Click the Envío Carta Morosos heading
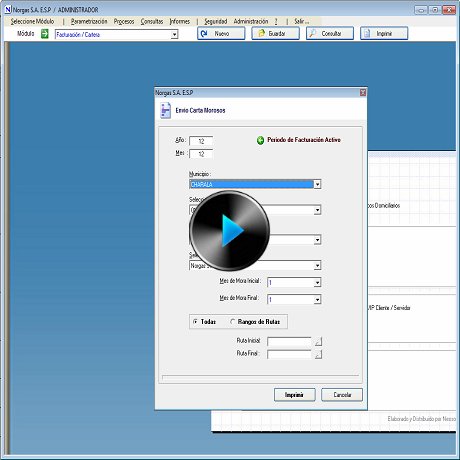460x460 pixels. pos(200,110)
